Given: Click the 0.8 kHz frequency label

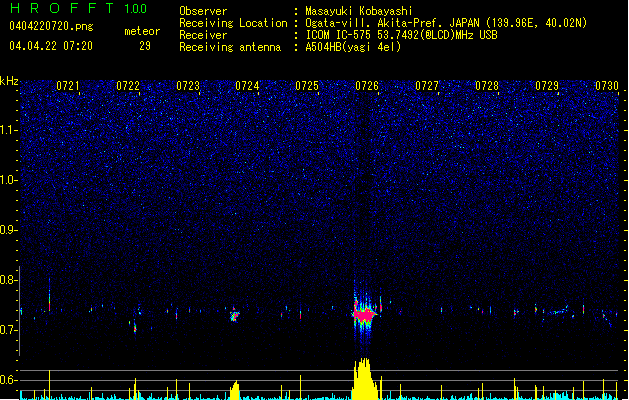Looking at the screenshot, I should [x=9, y=280].
